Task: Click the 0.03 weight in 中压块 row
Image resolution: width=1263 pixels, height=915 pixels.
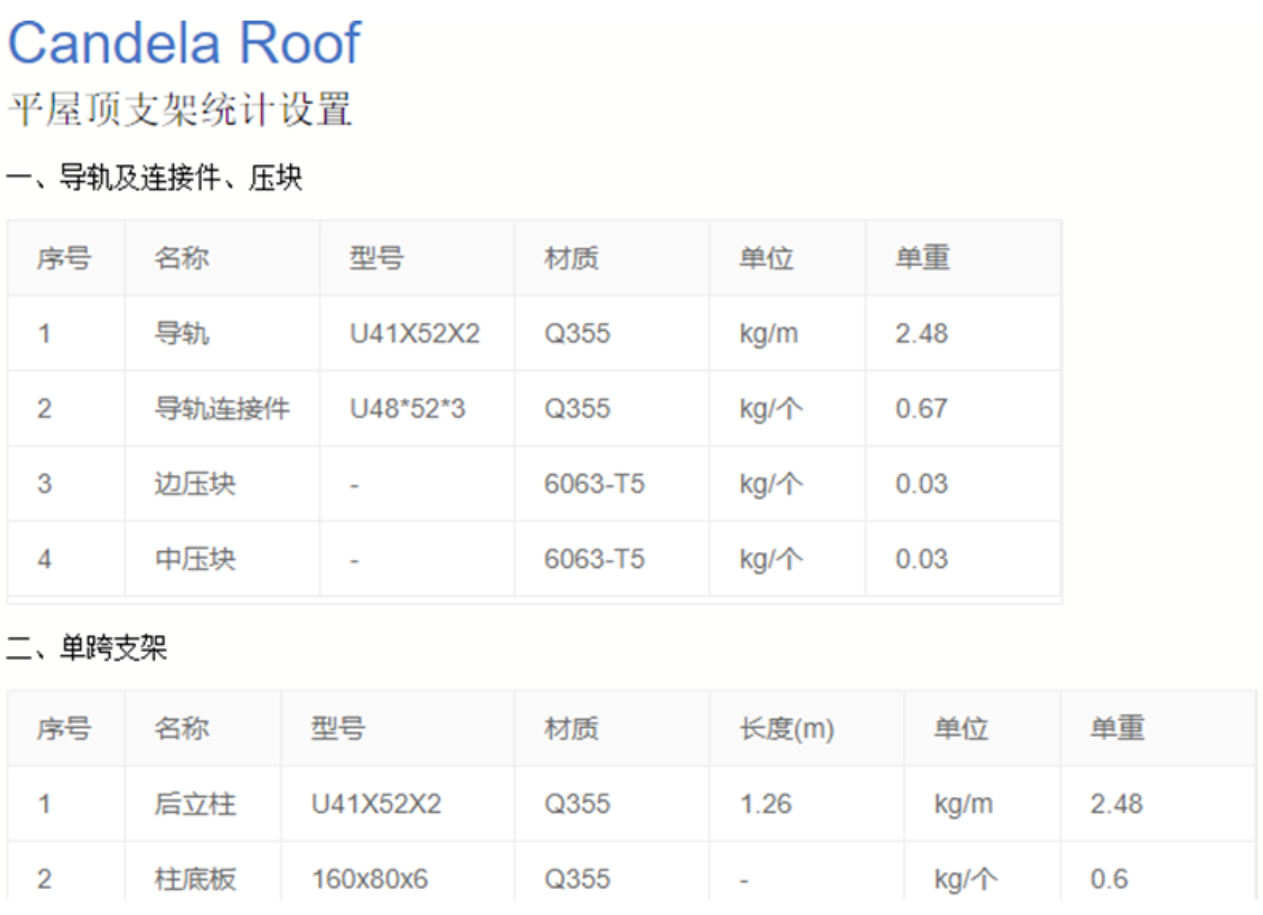Action: pyautogui.click(x=921, y=559)
